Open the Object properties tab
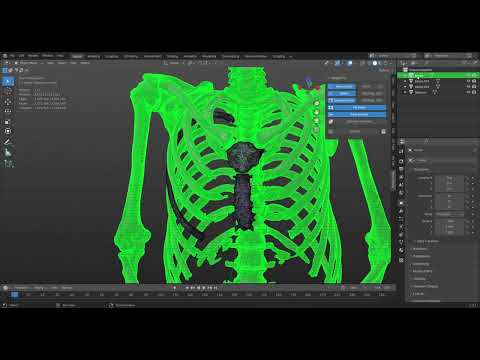Viewport: 480px width, 360px height. point(401,203)
